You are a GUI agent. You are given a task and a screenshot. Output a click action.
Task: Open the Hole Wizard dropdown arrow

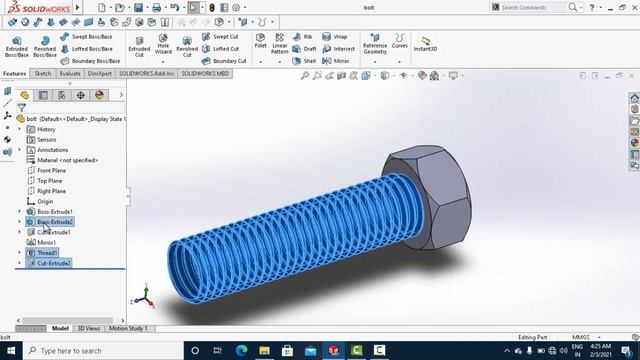tap(163, 62)
